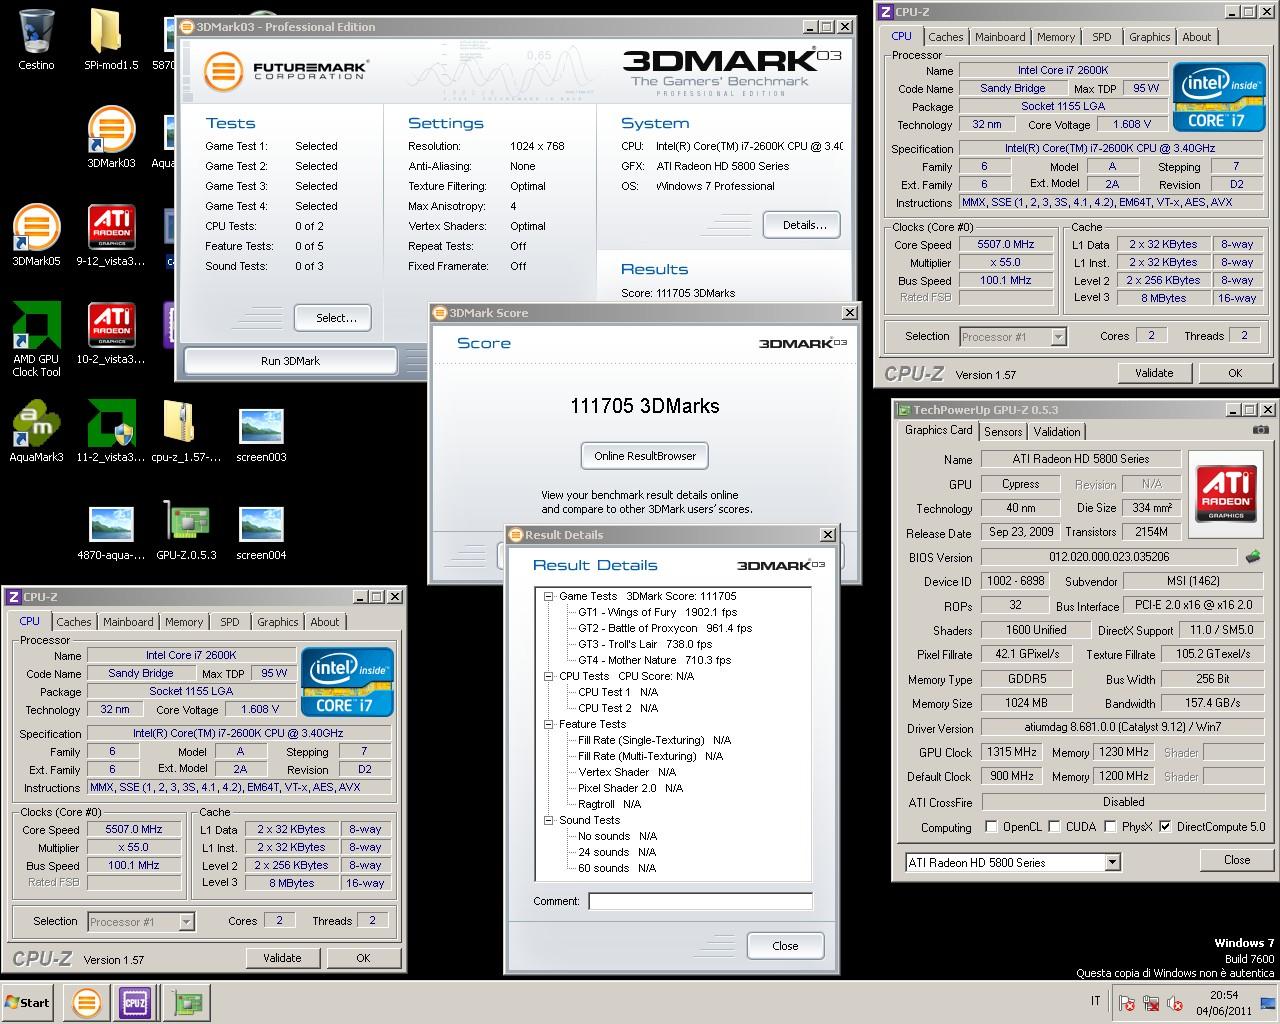Viewport: 1280px width, 1024px height.
Task: Click the muted volume tray icon
Action: pos(1176,1003)
